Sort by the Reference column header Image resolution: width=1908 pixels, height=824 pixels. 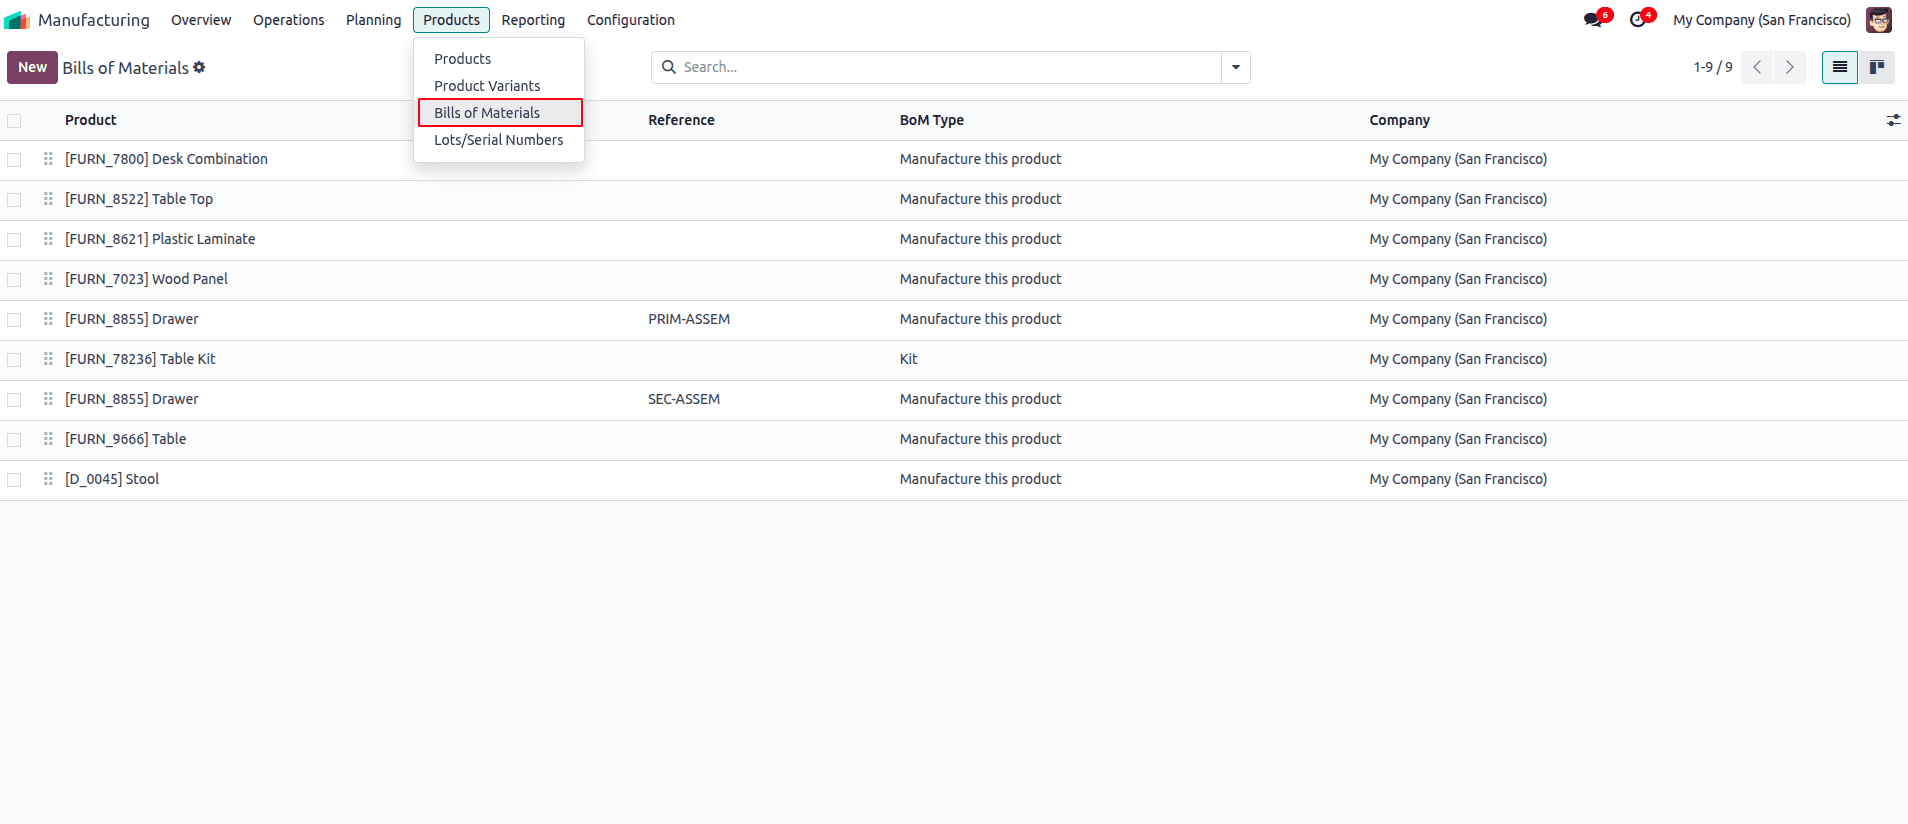tap(681, 120)
